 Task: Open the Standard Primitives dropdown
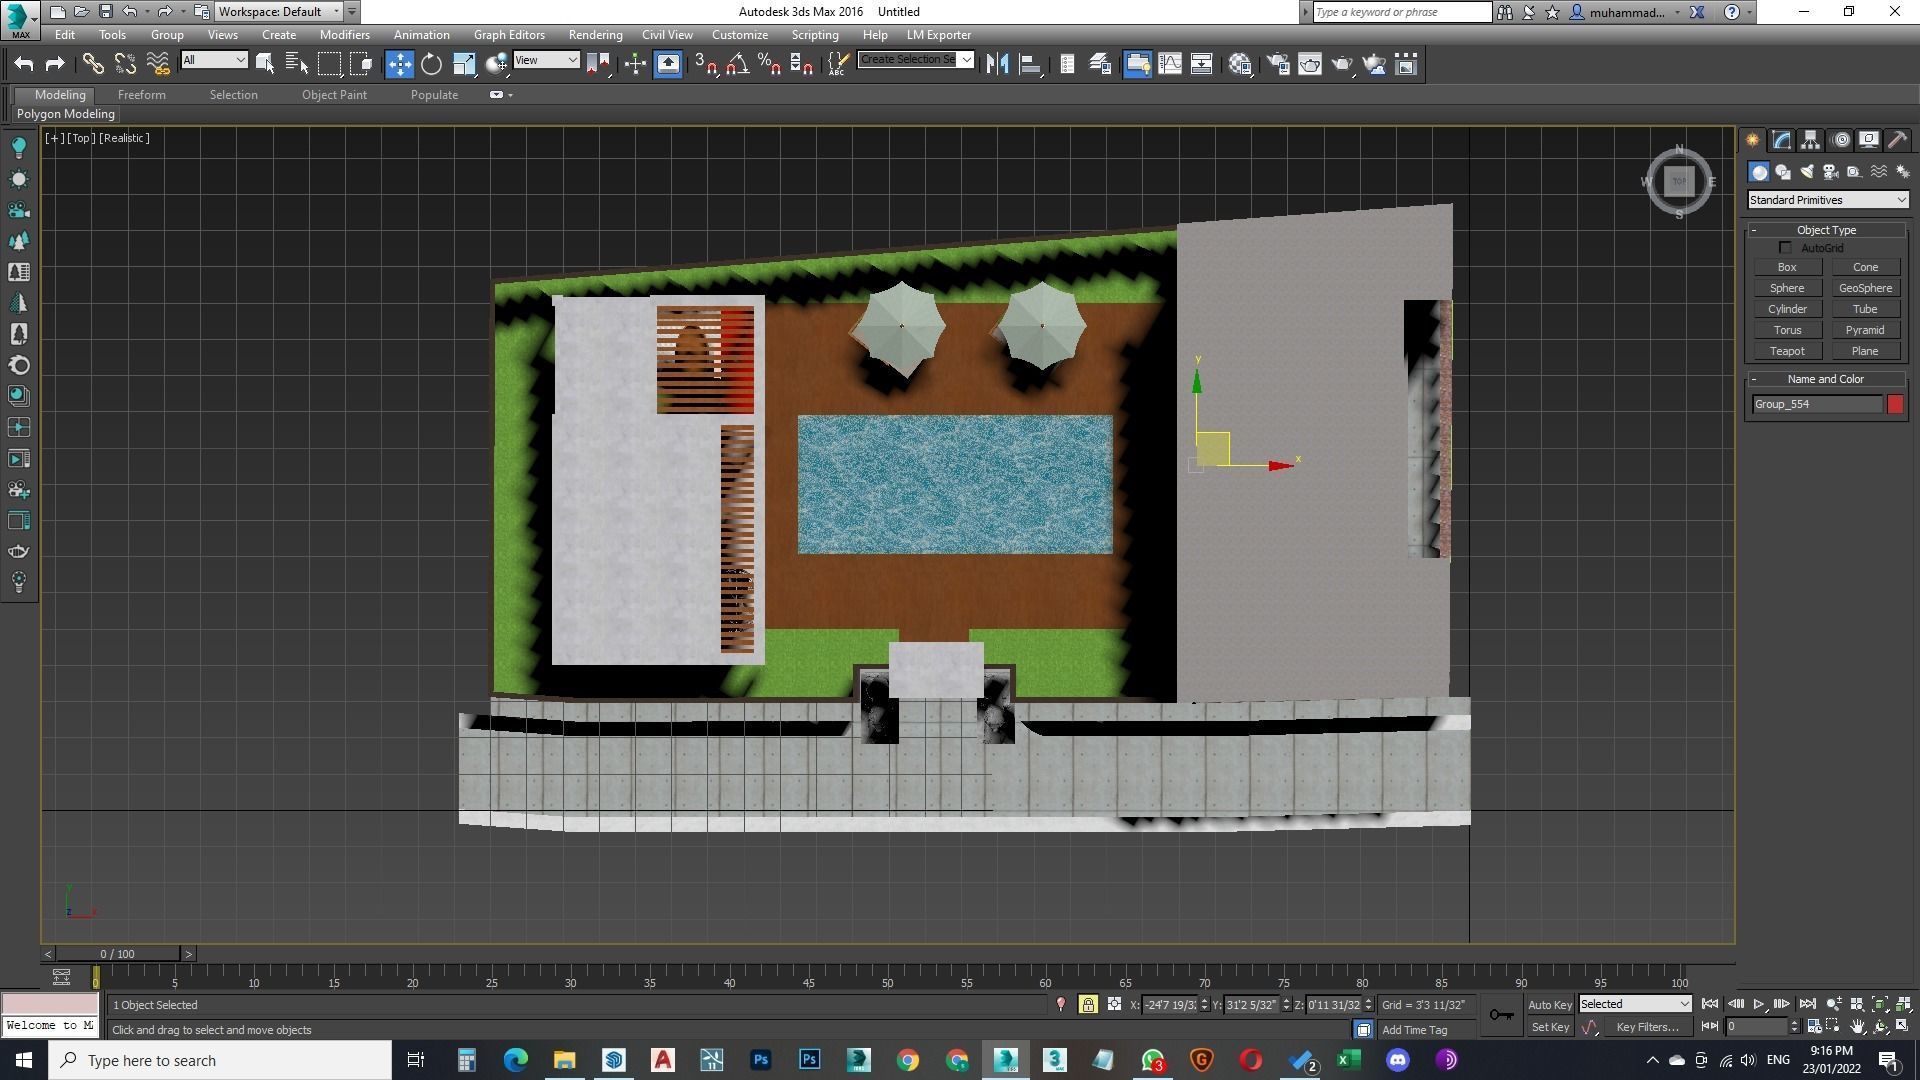pos(1827,200)
